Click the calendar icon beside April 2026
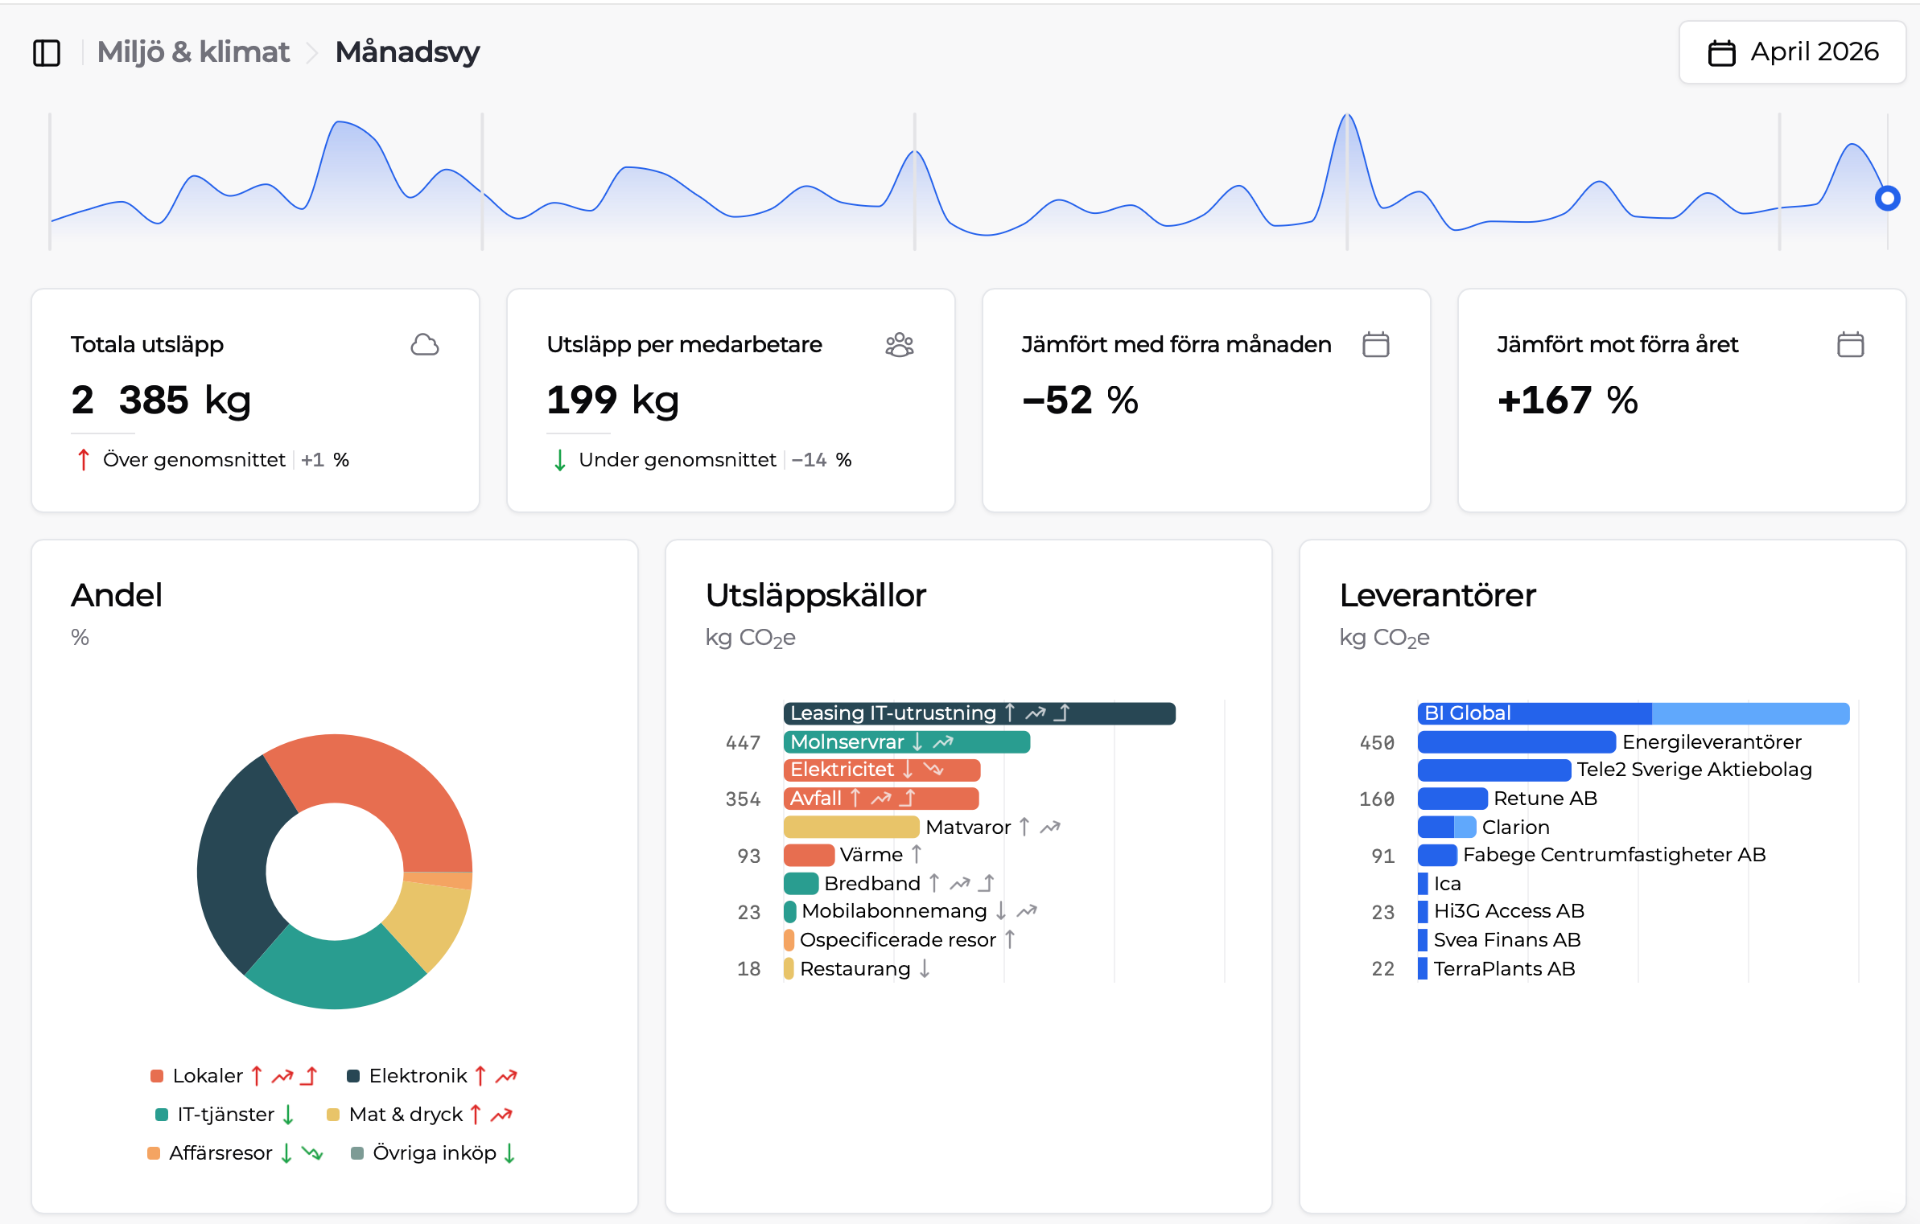 [1722, 53]
